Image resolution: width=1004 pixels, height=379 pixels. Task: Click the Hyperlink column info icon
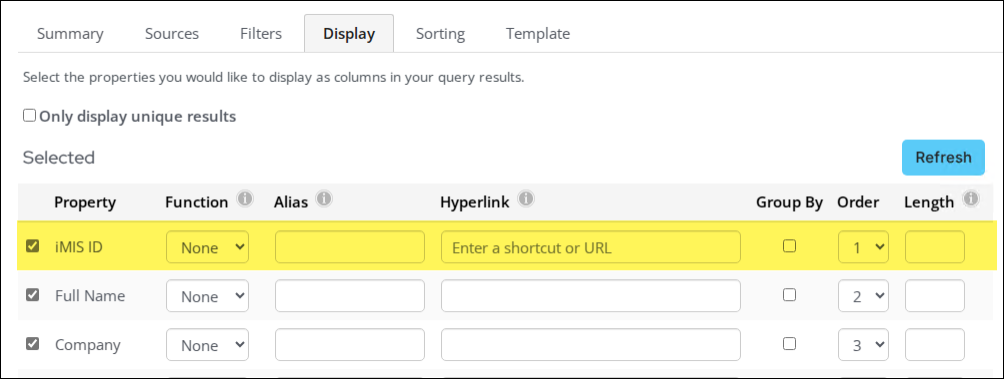(526, 199)
